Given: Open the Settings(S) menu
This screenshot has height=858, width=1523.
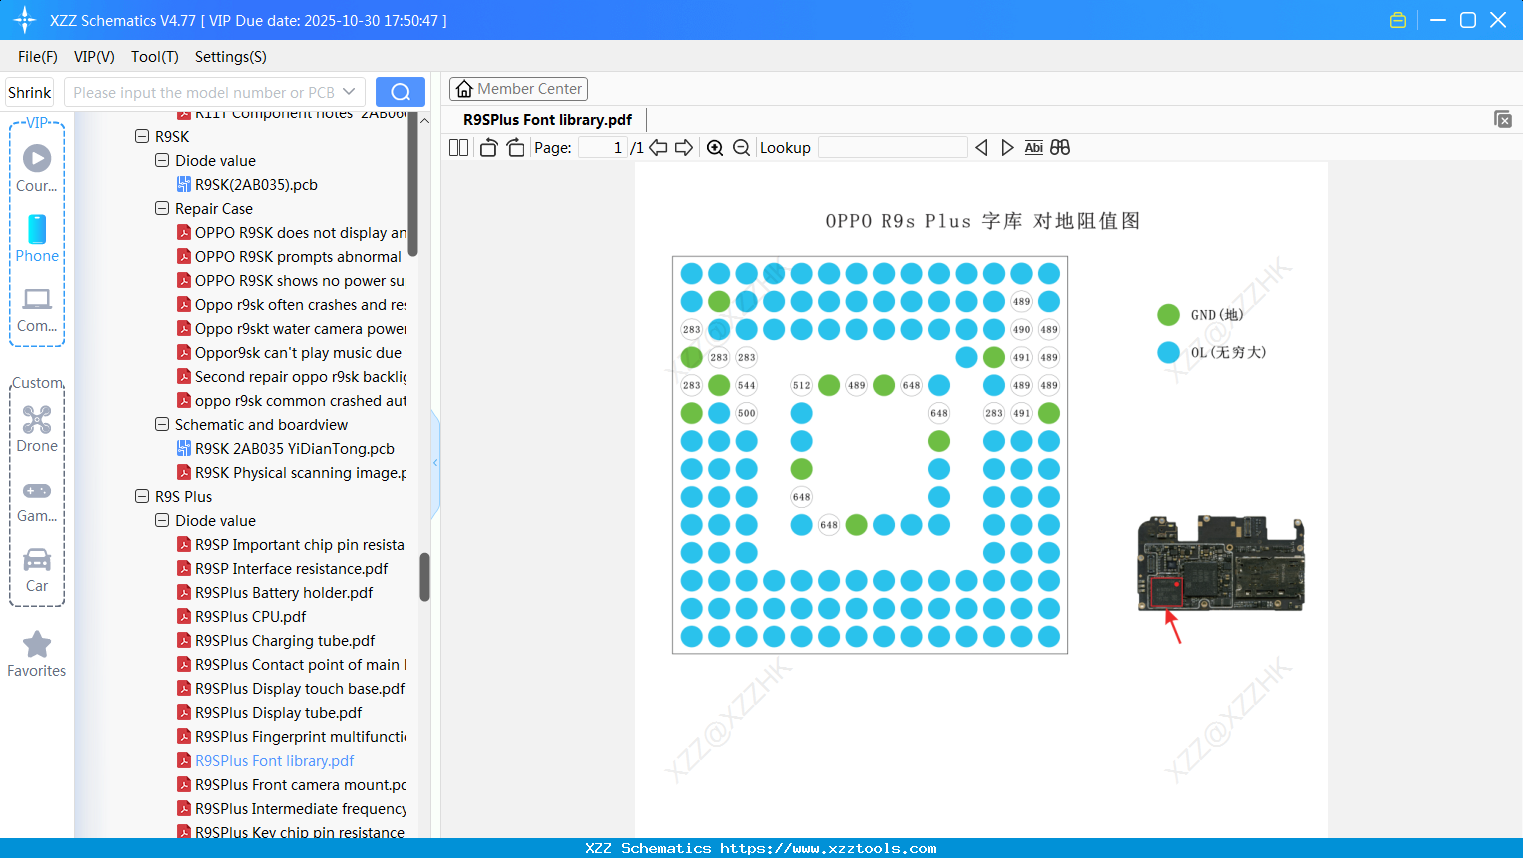Looking at the screenshot, I should tap(231, 57).
